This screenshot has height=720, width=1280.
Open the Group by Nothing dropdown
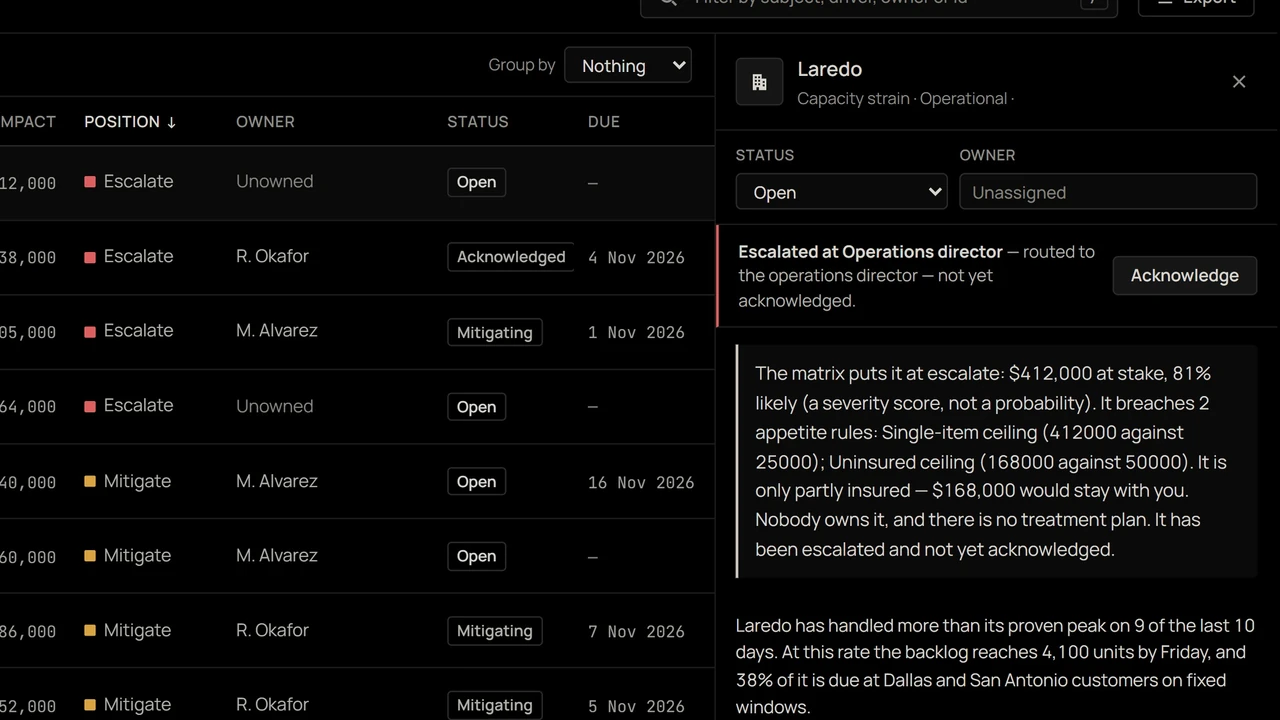coord(628,65)
